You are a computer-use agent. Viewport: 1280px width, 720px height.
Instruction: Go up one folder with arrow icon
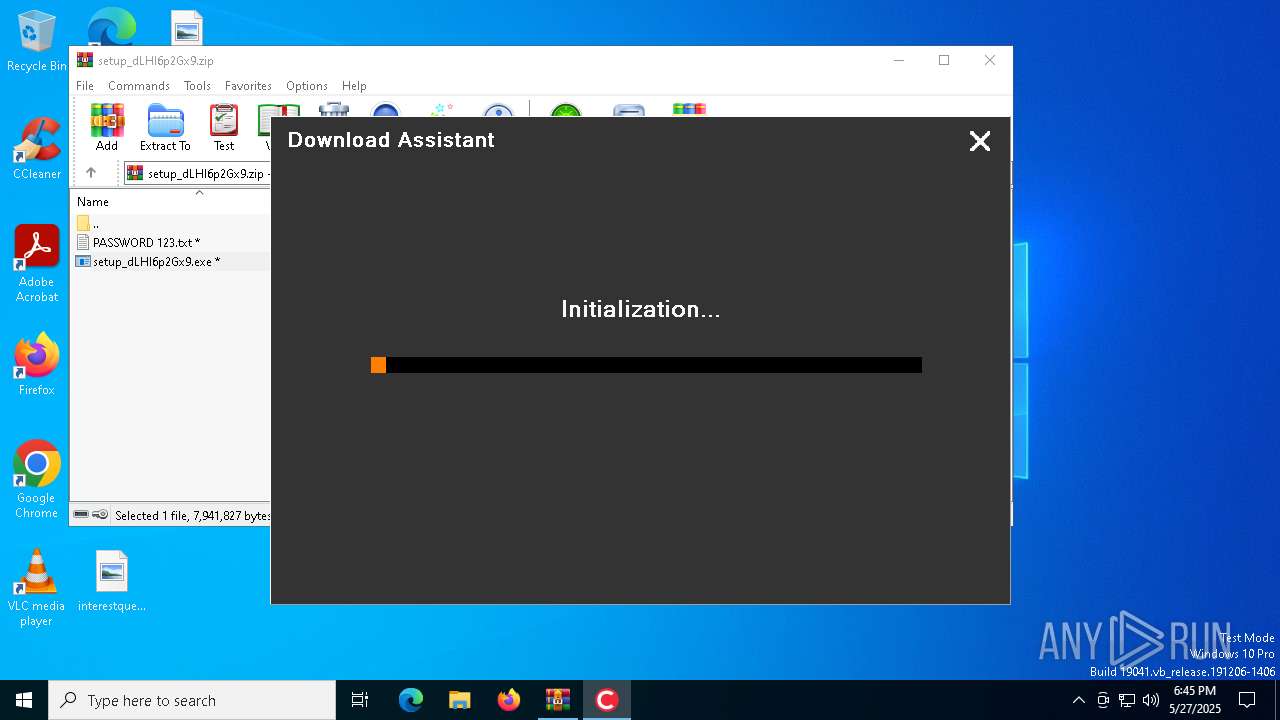91,173
